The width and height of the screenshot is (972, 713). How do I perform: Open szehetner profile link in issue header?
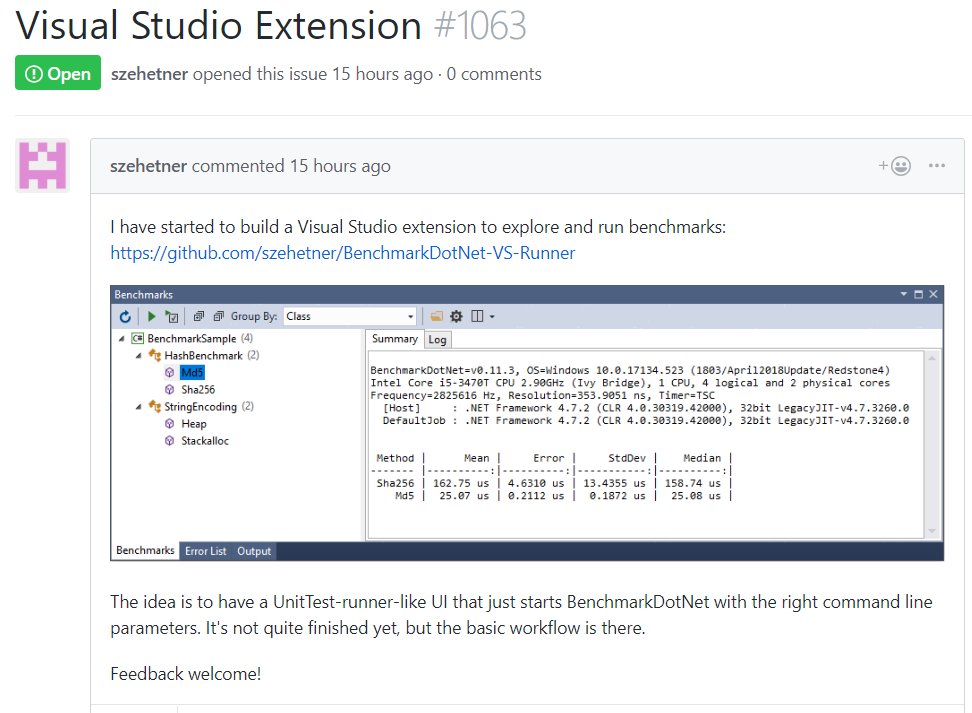(x=149, y=74)
